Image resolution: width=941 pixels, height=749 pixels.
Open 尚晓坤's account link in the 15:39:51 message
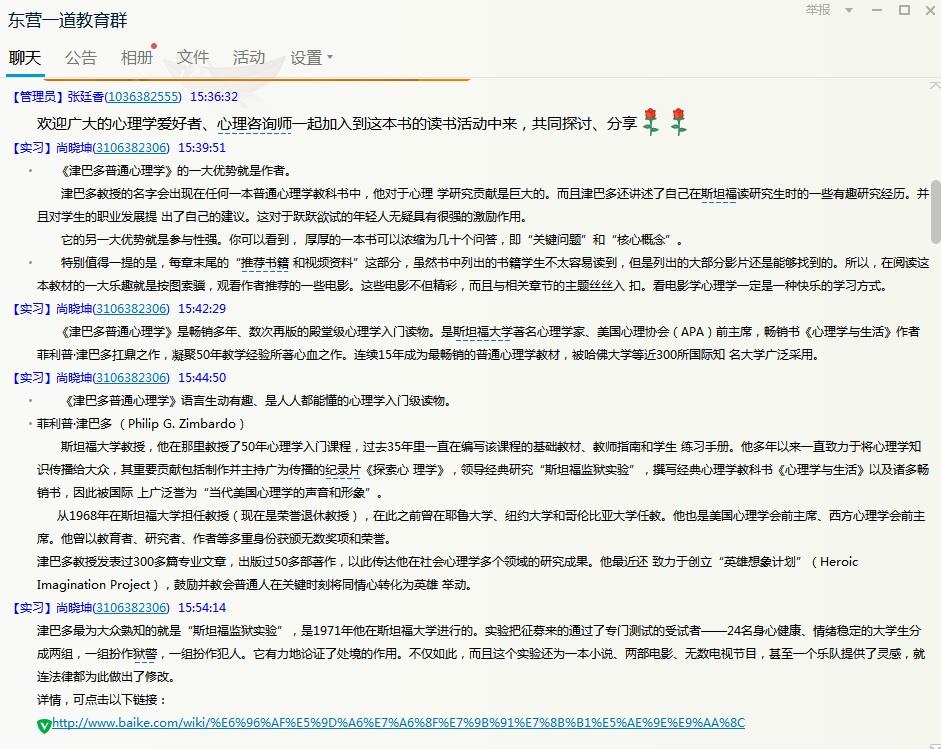(131, 148)
